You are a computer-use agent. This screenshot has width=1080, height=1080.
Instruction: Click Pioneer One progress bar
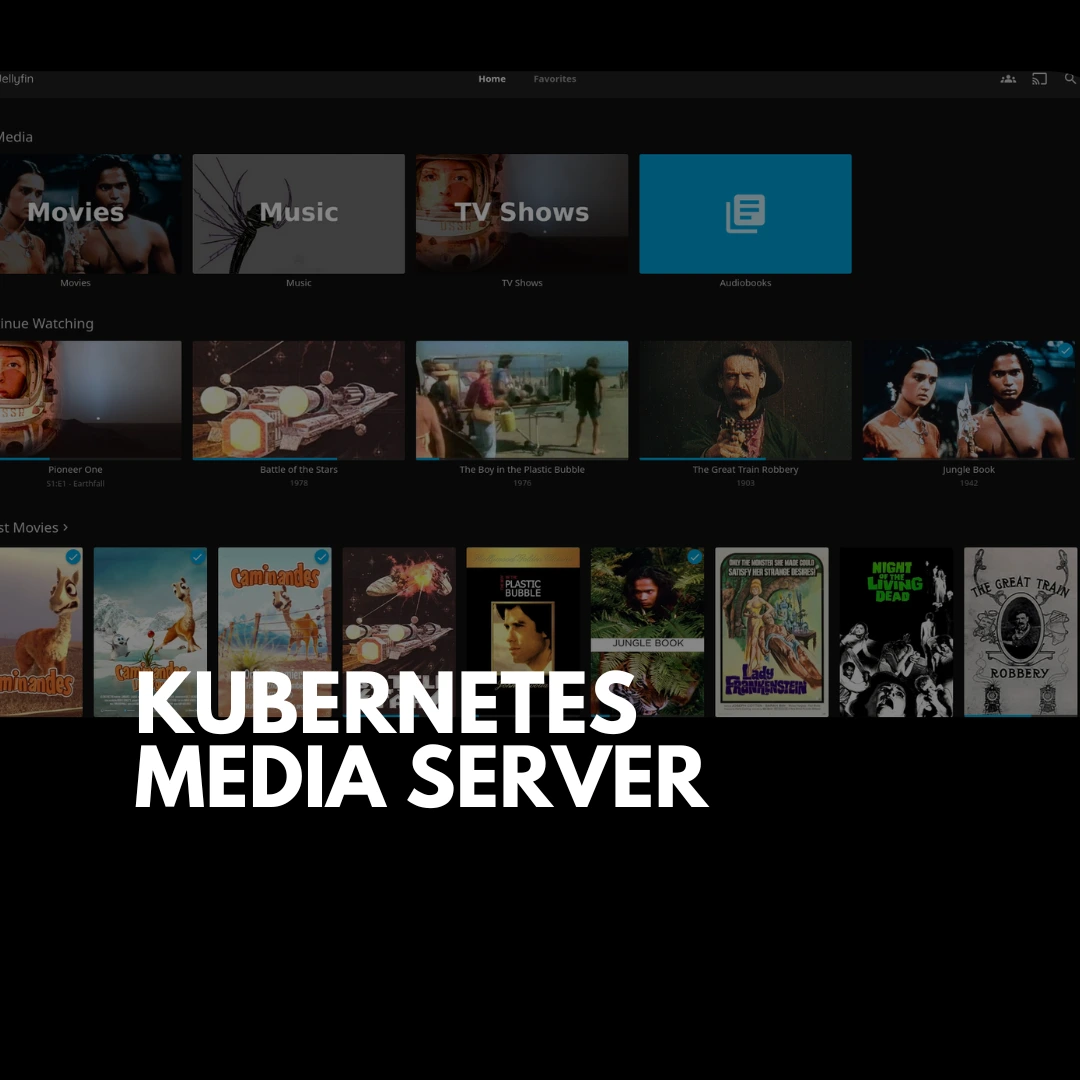coord(90,458)
